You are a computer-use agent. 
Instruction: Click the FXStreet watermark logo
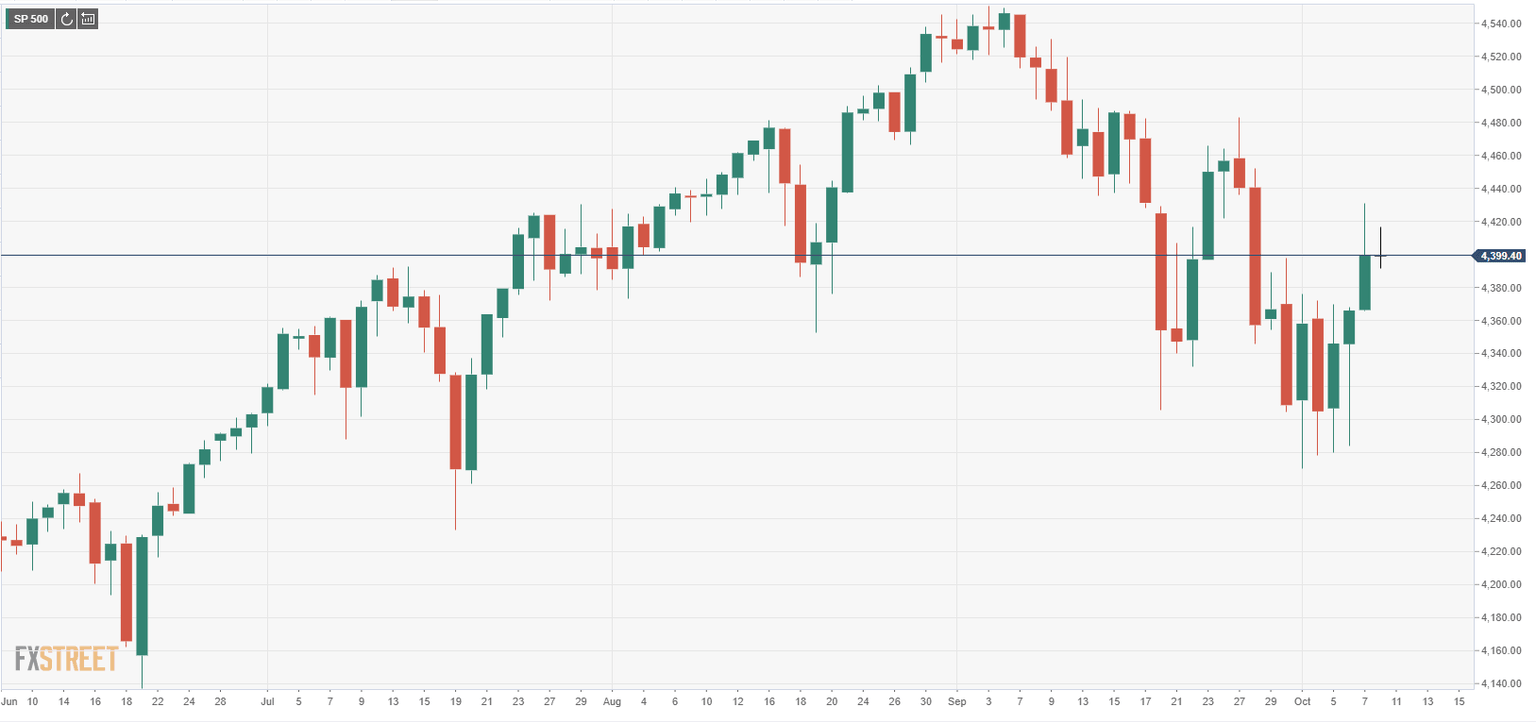pyautogui.click(x=67, y=659)
